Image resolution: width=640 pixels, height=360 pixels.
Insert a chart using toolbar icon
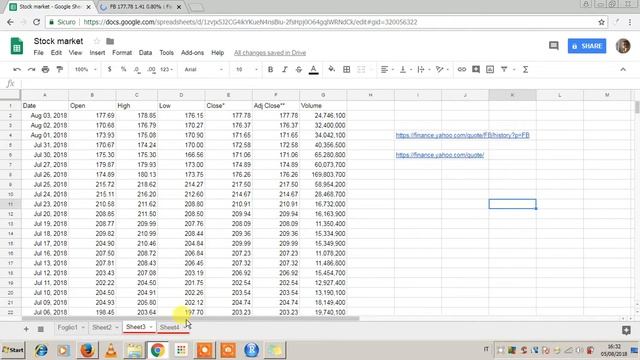point(490,69)
